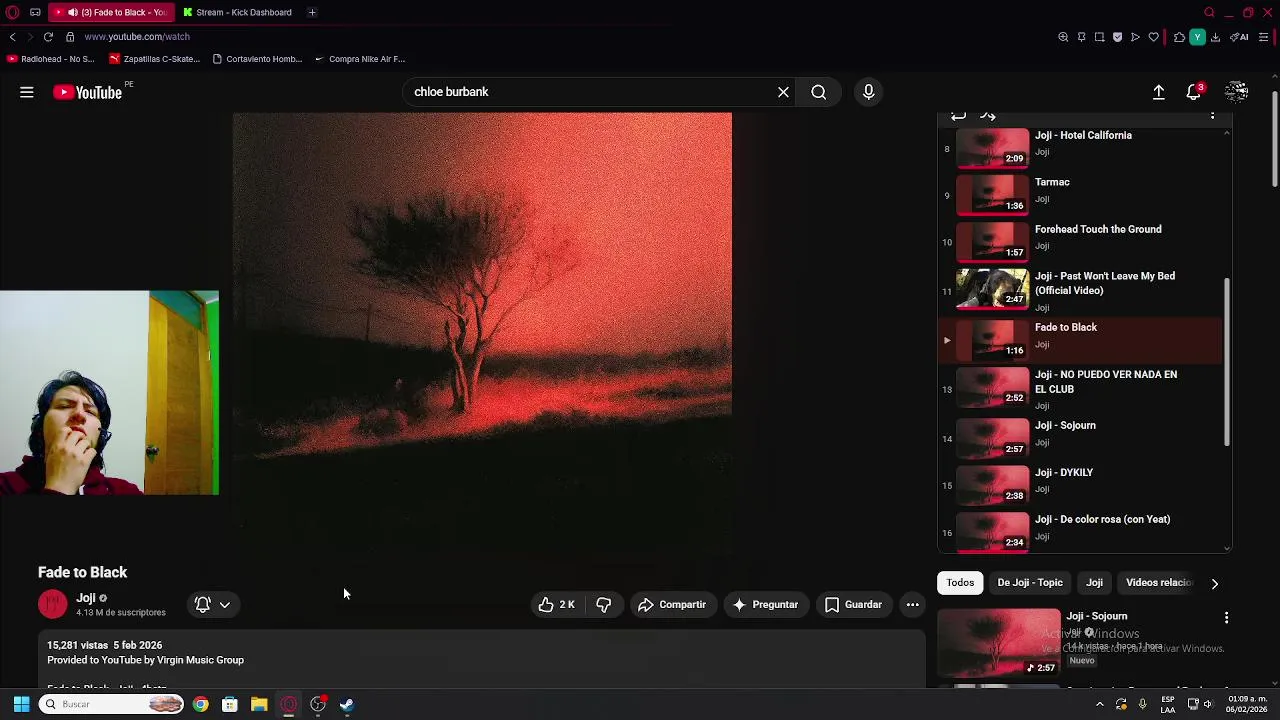Select the Joji filter chip
Image resolution: width=1280 pixels, height=720 pixels.
pyautogui.click(x=1095, y=583)
